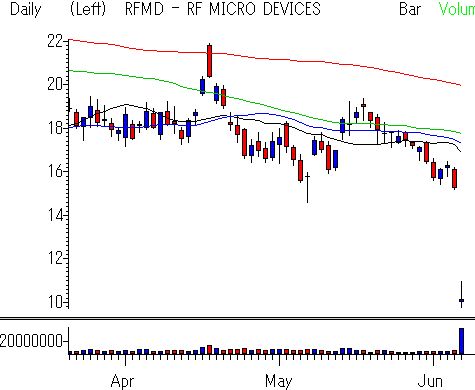Screen dimensions: 475x390
Task: Click the 20000000 volume axis label
Action: point(31,341)
